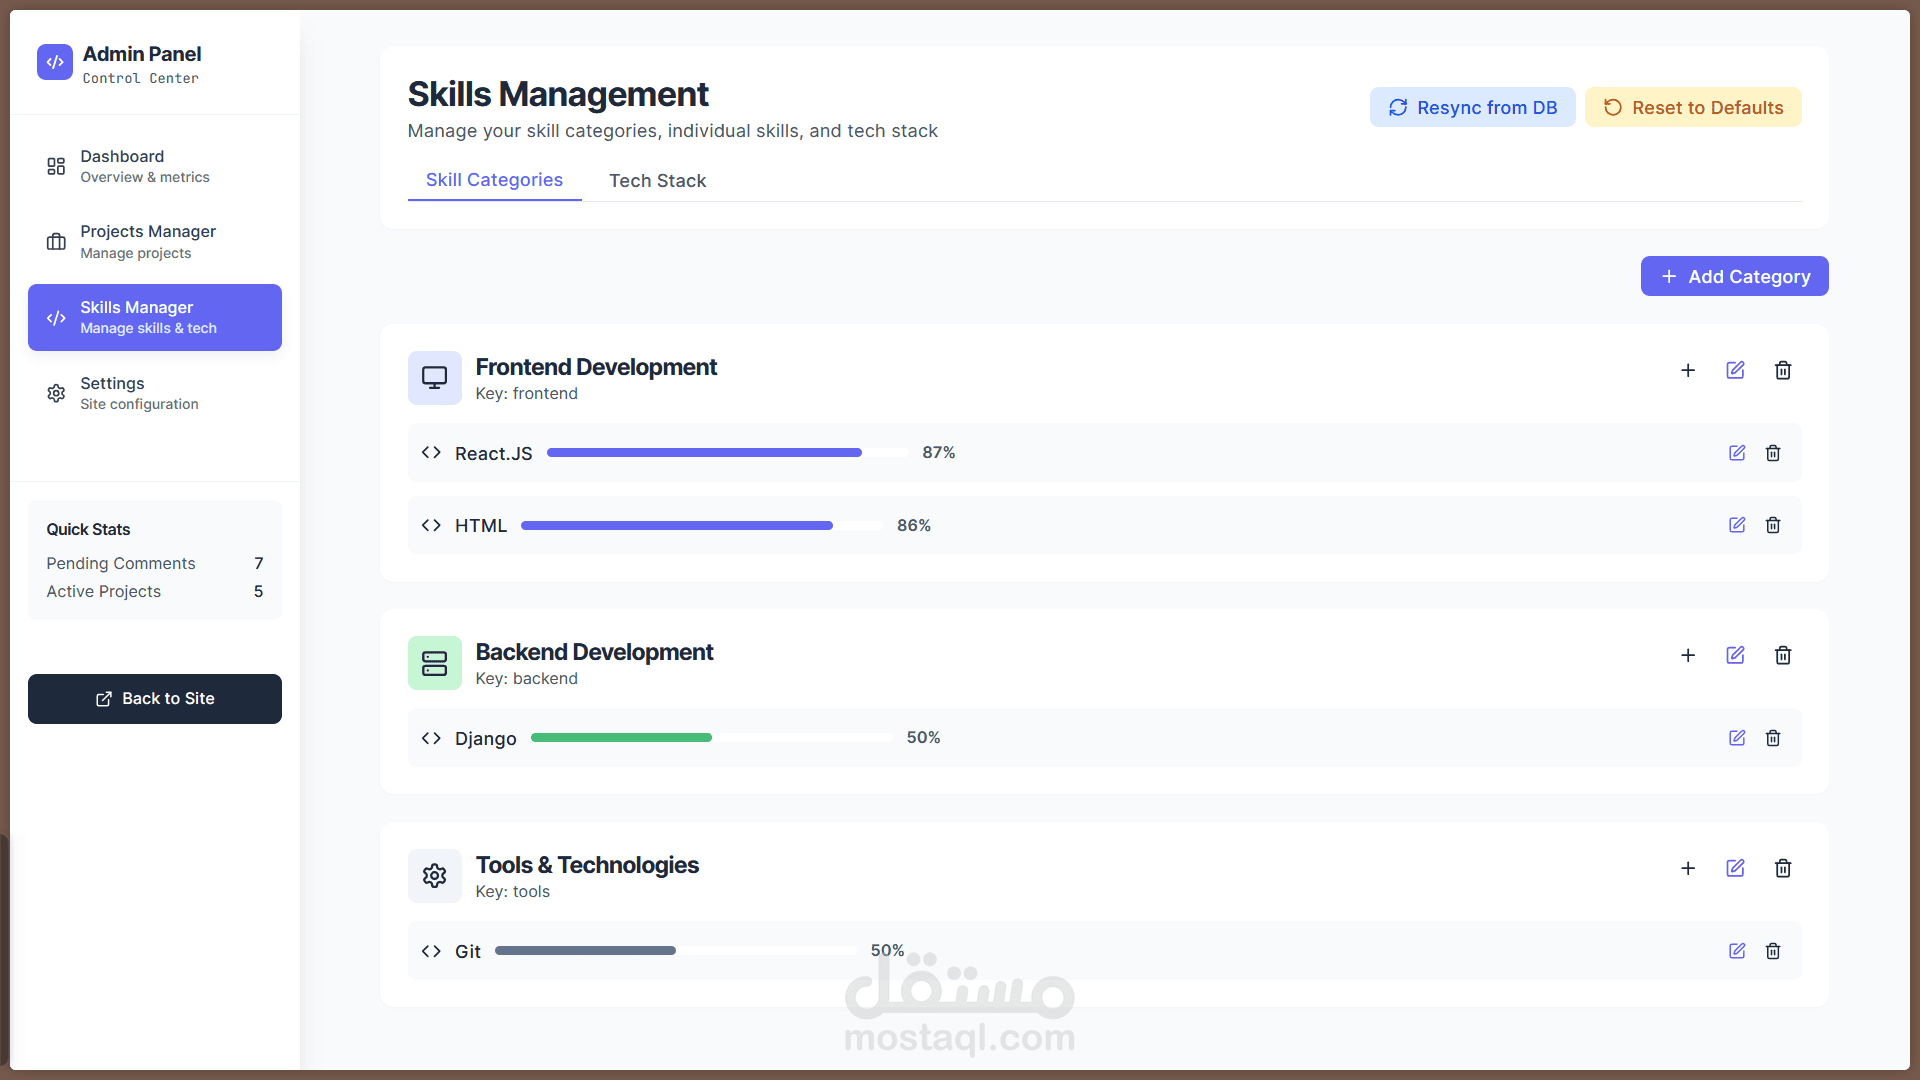Delete the HTML skill
The height and width of the screenshot is (1080, 1920).
[1773, 525]
